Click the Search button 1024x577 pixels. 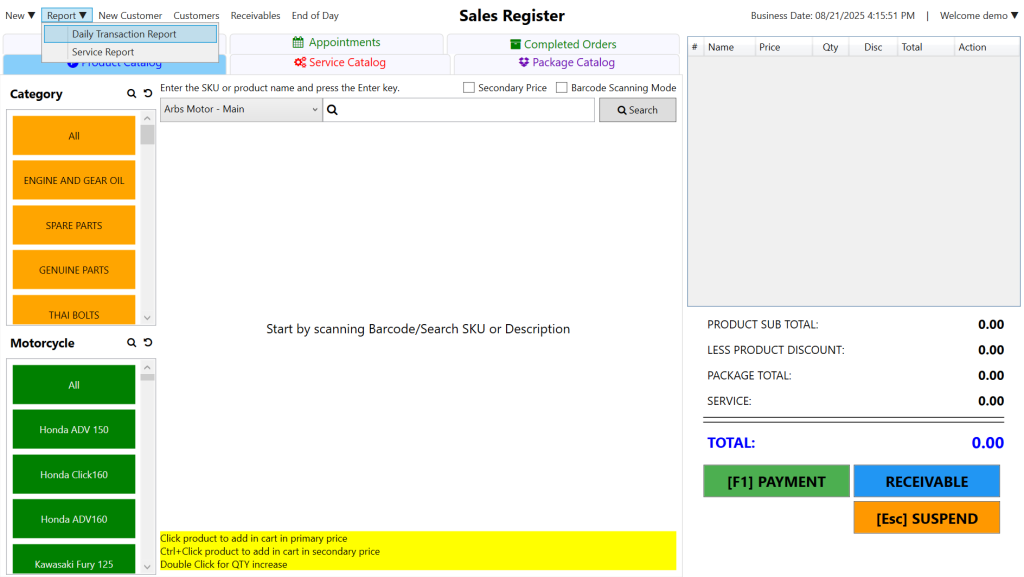637,110
